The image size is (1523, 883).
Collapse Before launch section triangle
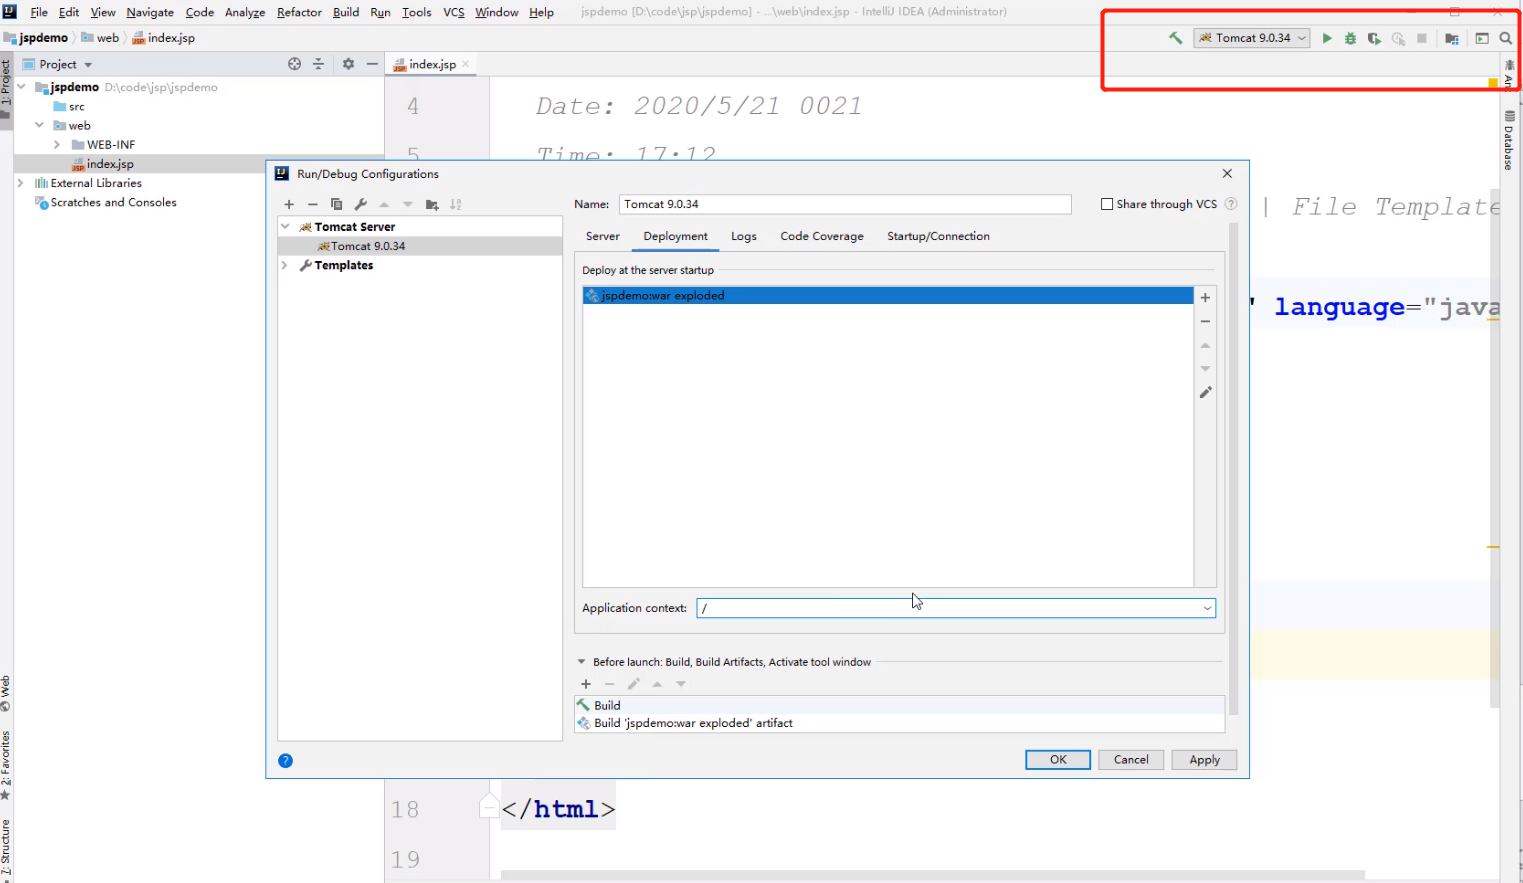581,662
